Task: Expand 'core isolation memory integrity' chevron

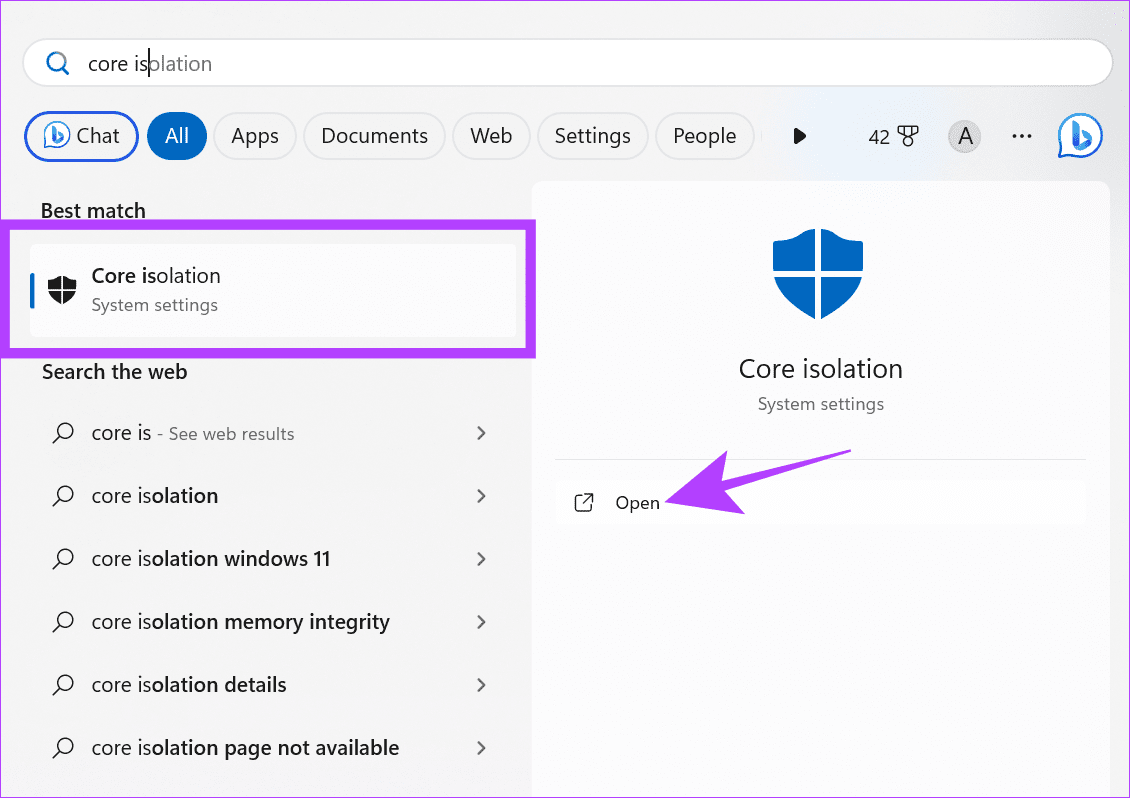Action: coord(481,622)
